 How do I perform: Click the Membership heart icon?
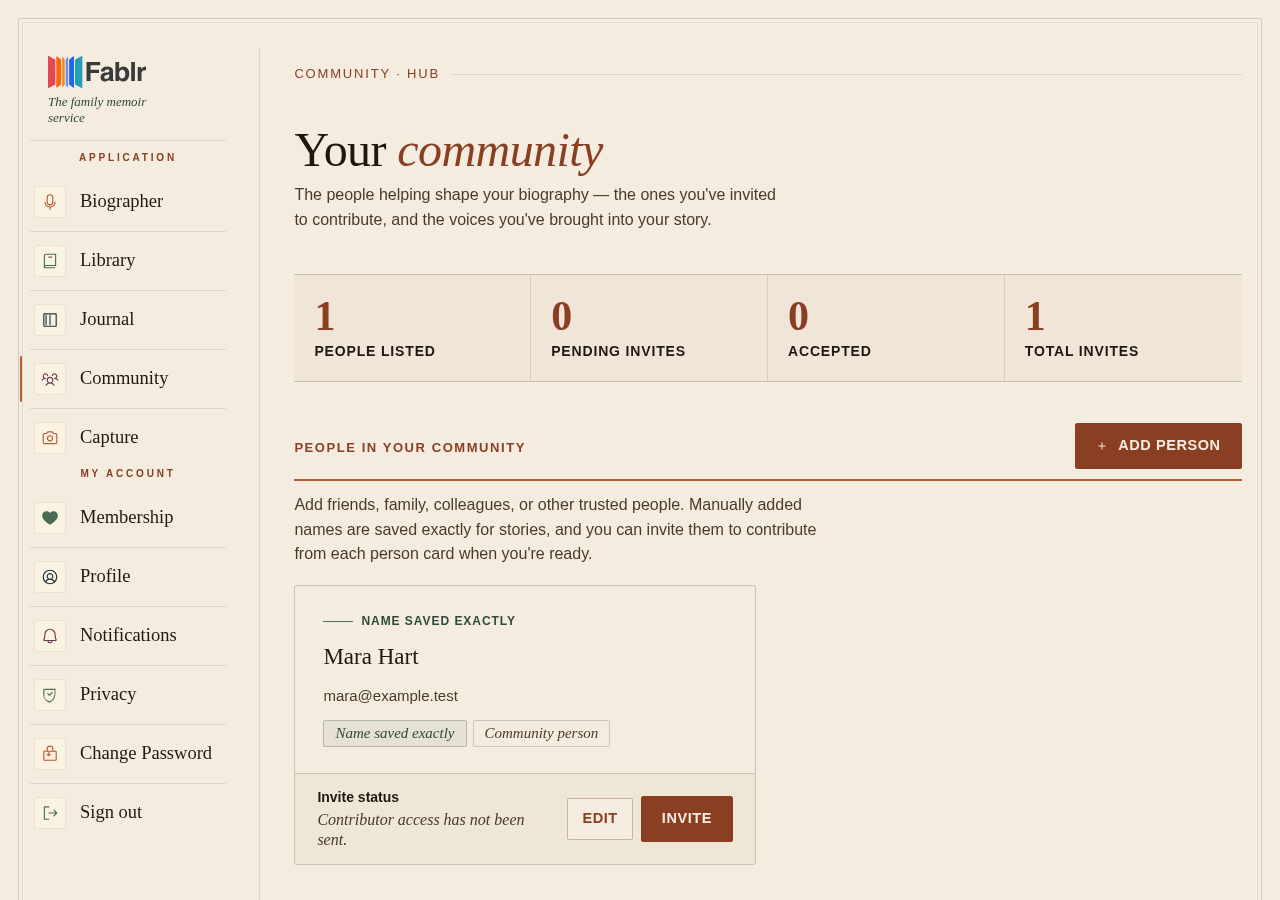[50, 518]
